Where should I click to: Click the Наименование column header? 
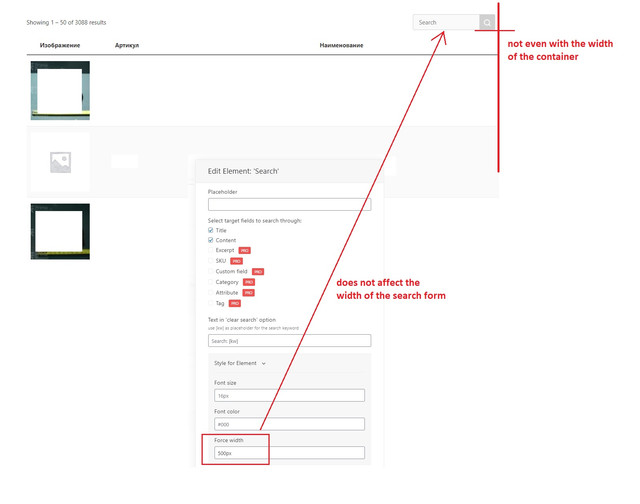(x=341, y=45)
